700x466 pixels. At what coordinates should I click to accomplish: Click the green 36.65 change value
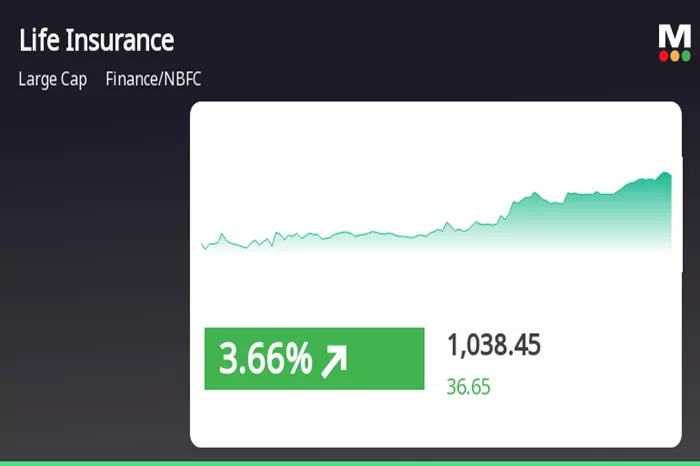[468, 387]
